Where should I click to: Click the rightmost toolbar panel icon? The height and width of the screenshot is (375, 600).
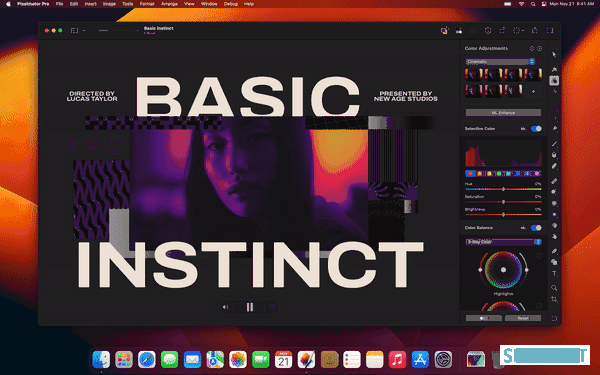[x=550, y=31]
